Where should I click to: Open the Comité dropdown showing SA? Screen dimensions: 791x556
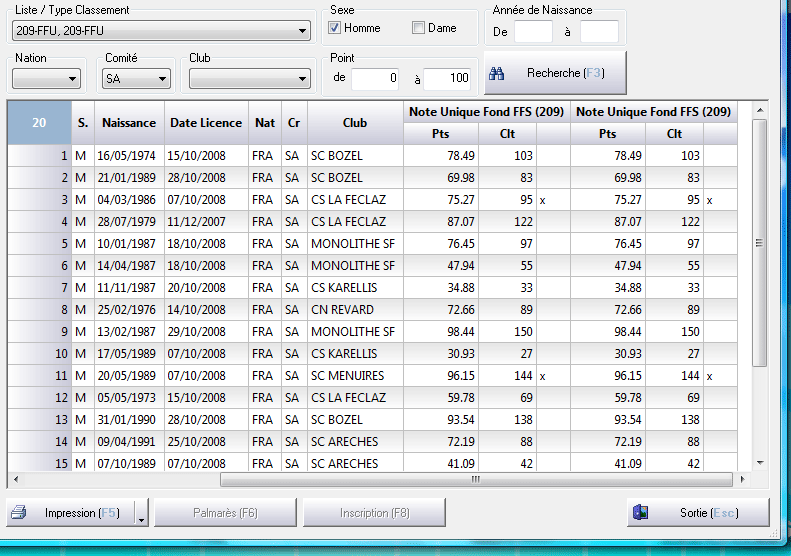pyautogui.click(x=163, y=79)
